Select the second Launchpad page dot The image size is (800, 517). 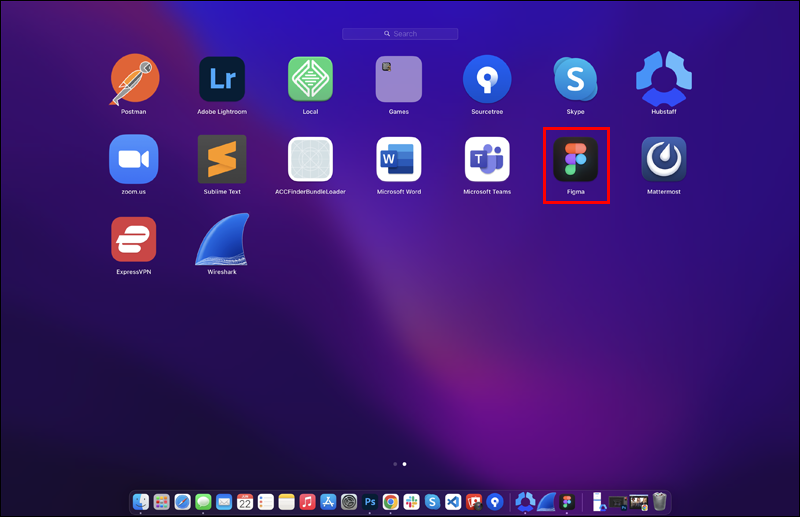(405, 464)
